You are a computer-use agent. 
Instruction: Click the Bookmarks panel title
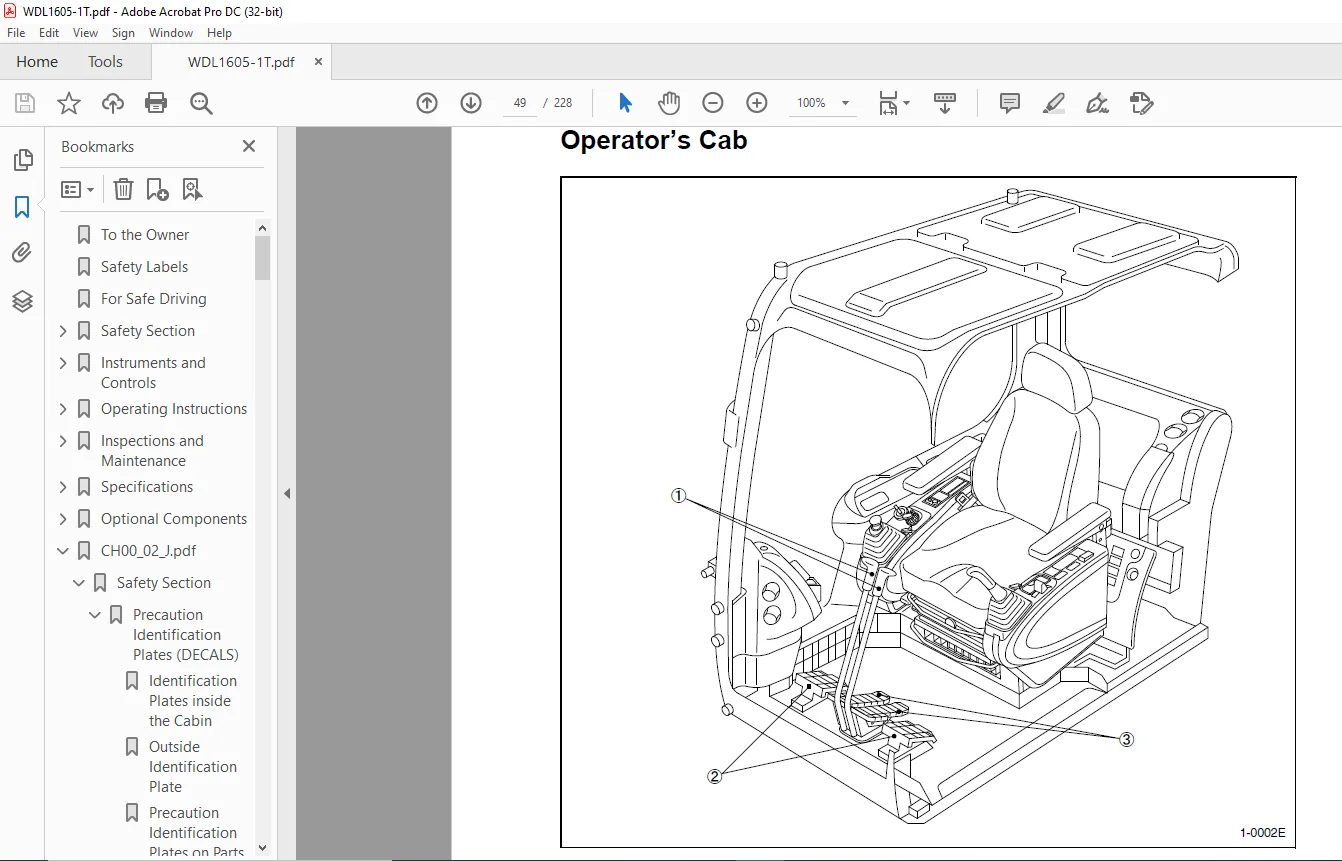click(97, 147)
